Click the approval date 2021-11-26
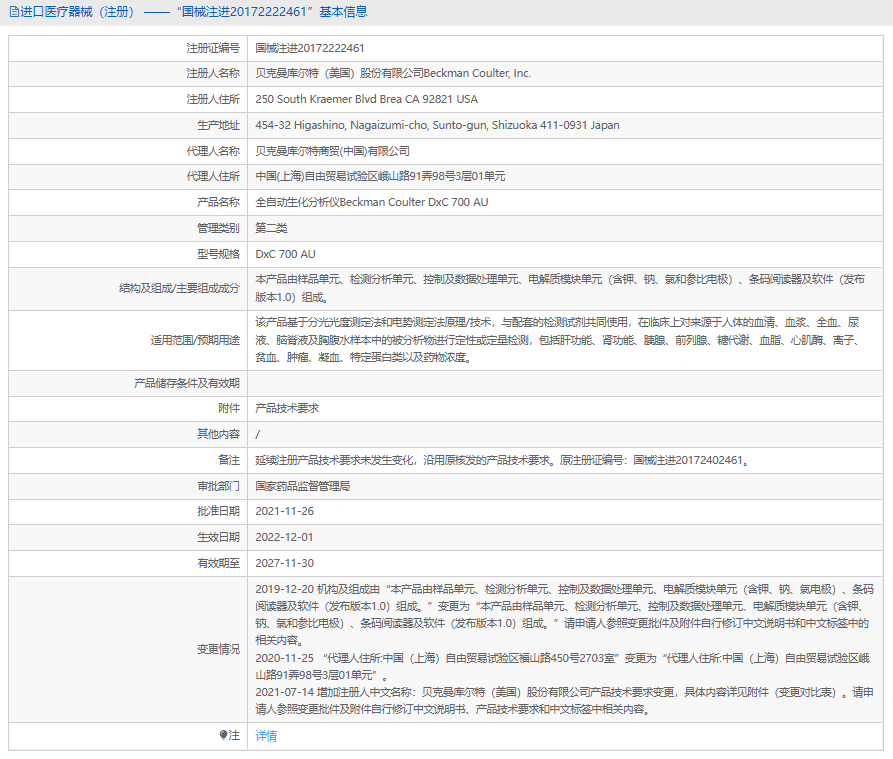 click(x=285, y=511)
